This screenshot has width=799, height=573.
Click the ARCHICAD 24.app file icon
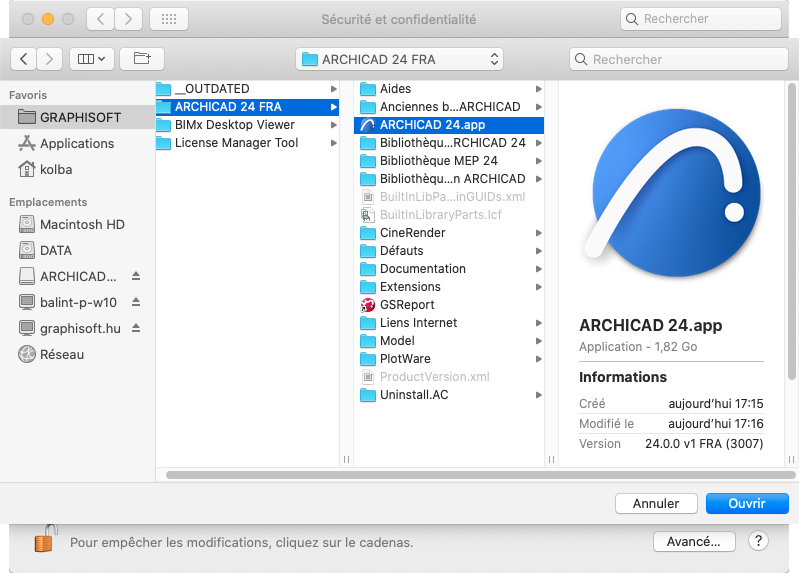(x=367, y=125)
